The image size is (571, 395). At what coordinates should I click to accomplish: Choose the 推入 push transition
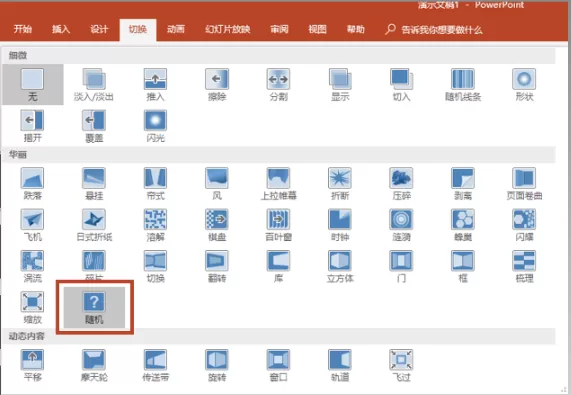pos(155,84)
